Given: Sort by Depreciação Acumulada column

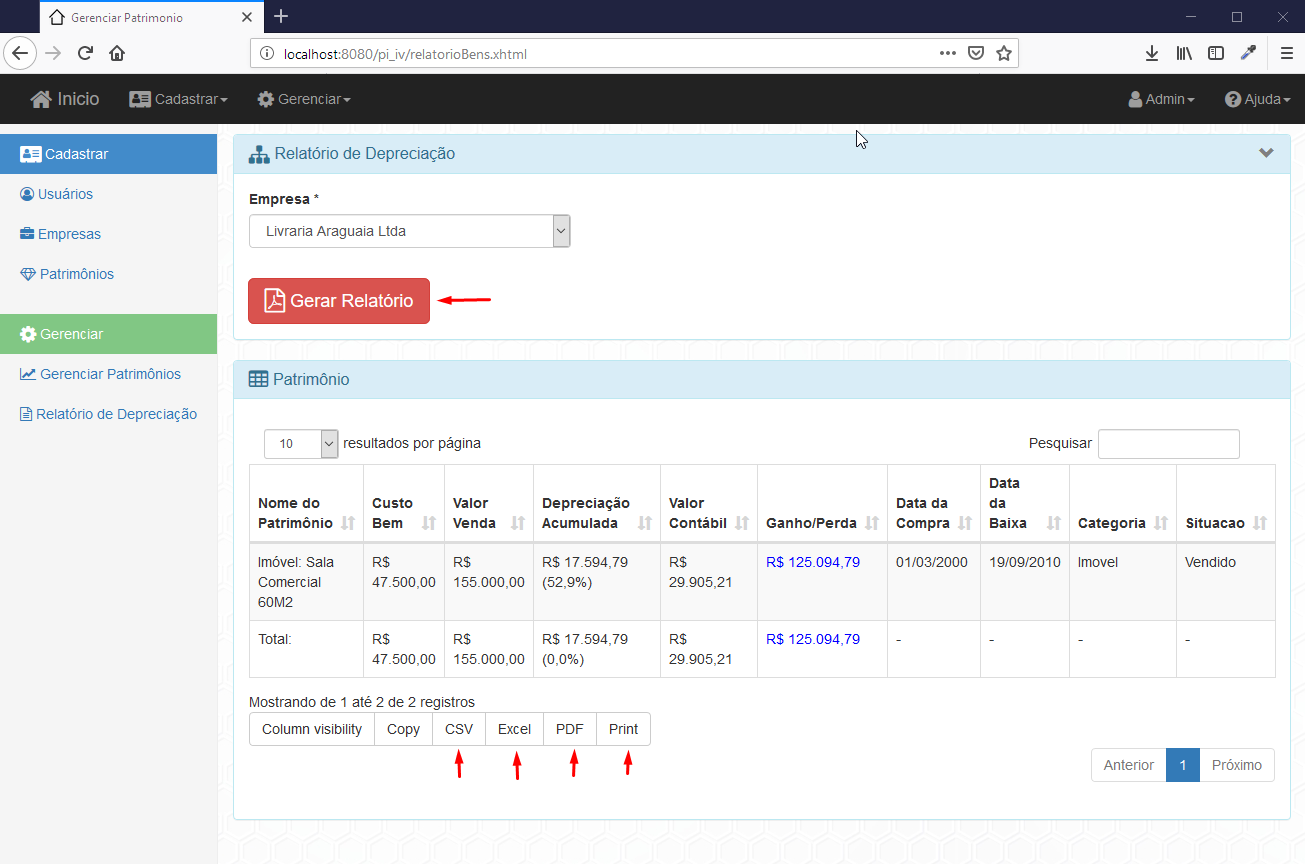Looking at the screenshot, I should (597, 504).
